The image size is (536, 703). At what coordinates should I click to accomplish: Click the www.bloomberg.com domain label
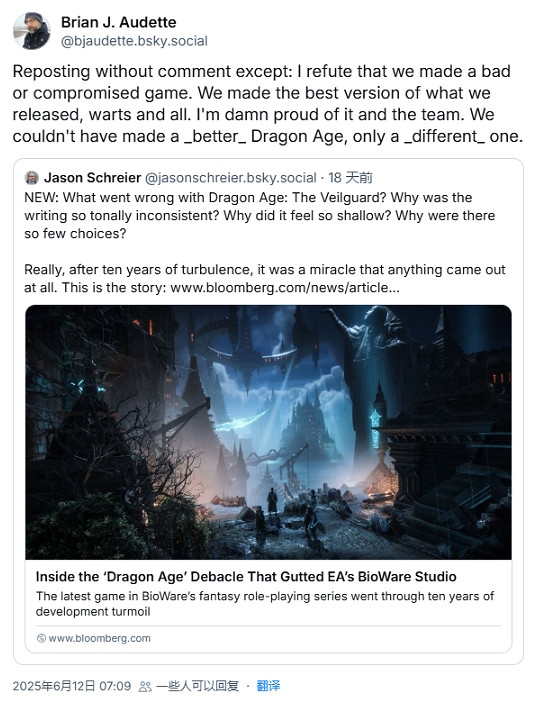pos(99,638)
